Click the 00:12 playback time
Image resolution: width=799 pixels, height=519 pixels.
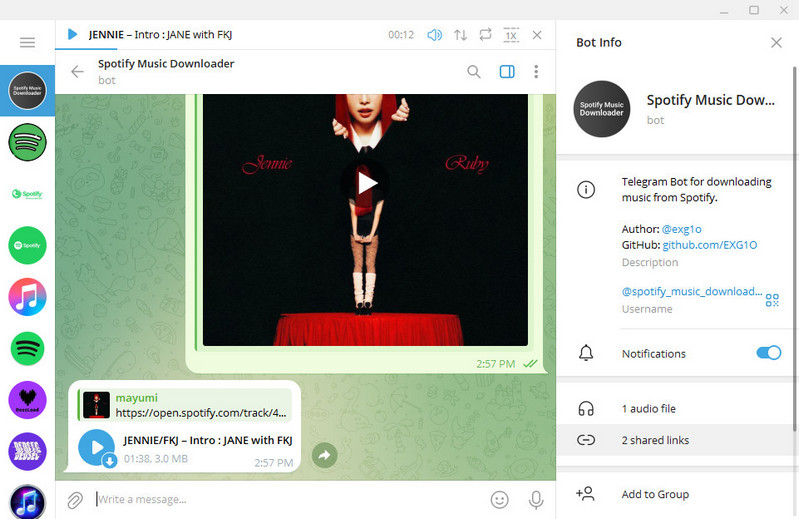click(401, 35)
